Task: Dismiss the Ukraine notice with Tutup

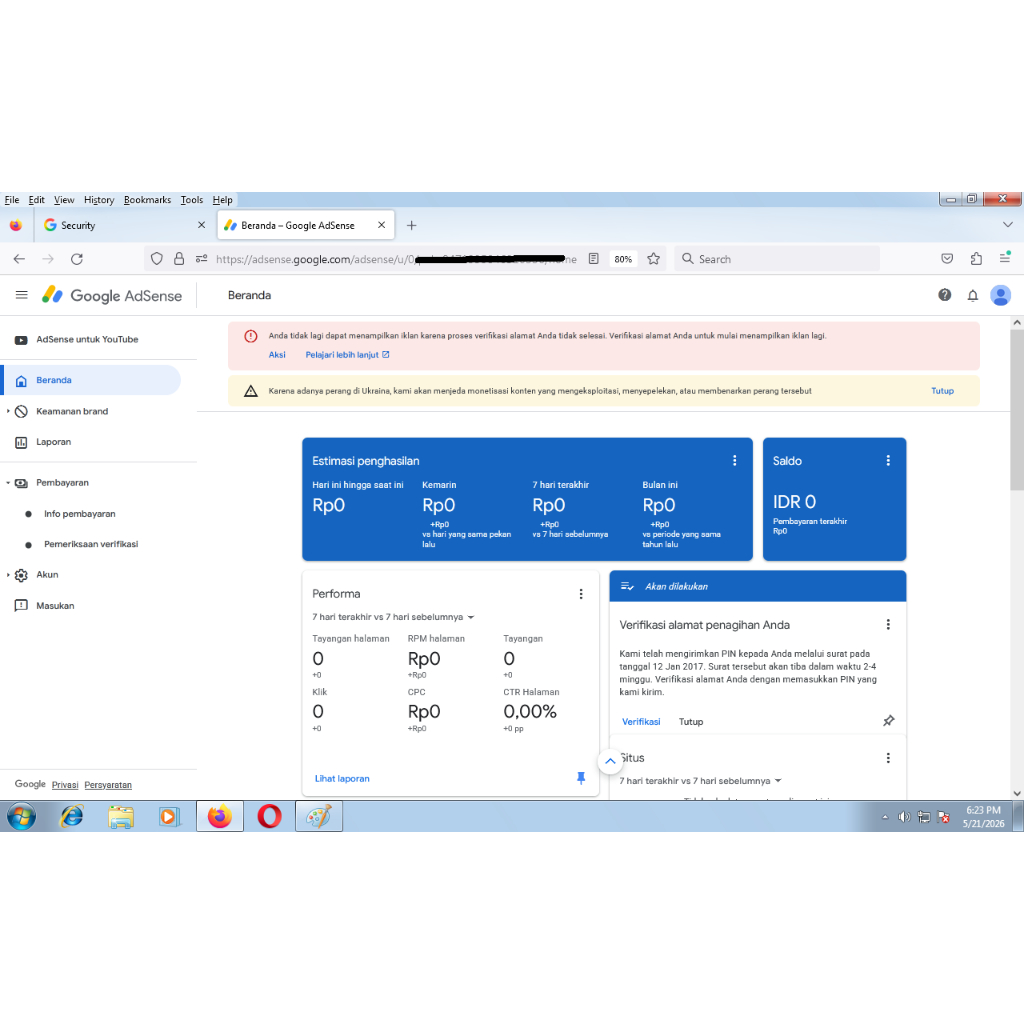Action: point(942,391)
